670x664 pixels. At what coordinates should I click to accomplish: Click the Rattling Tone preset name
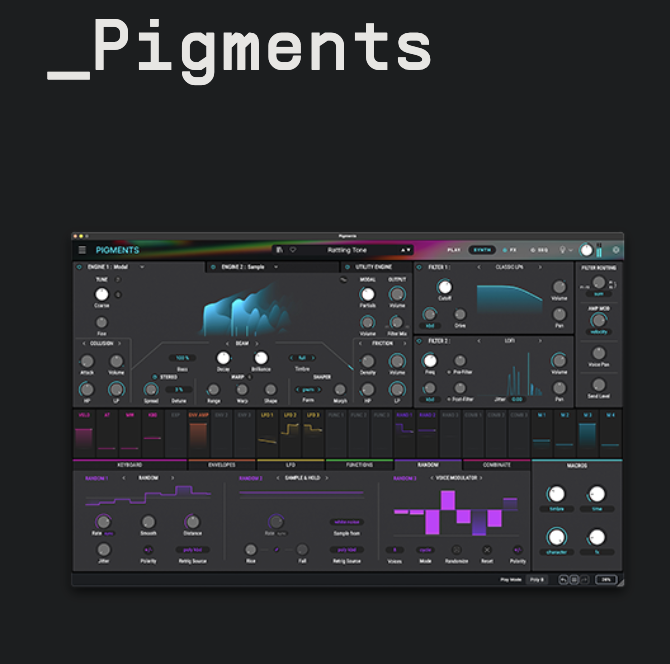coord(347,250)
